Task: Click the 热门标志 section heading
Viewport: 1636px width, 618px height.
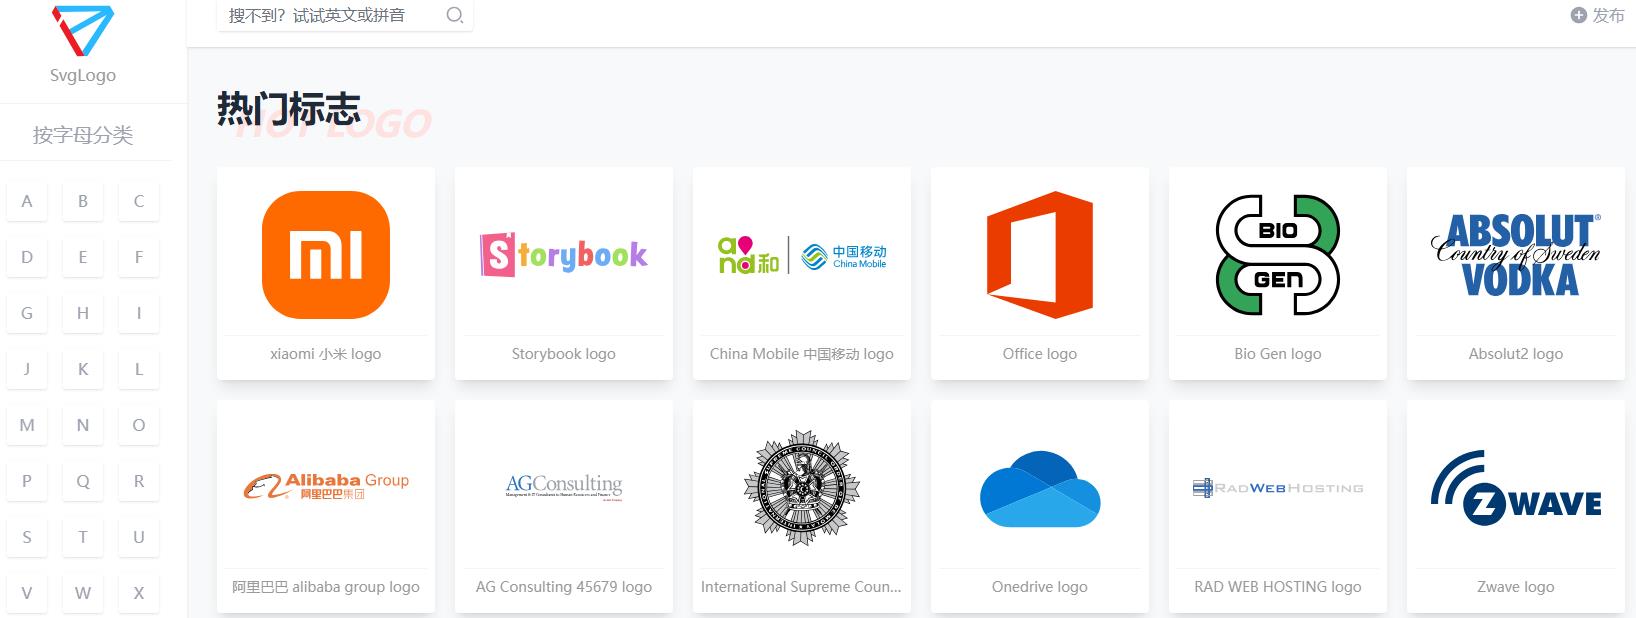Action: click(289, 109)
